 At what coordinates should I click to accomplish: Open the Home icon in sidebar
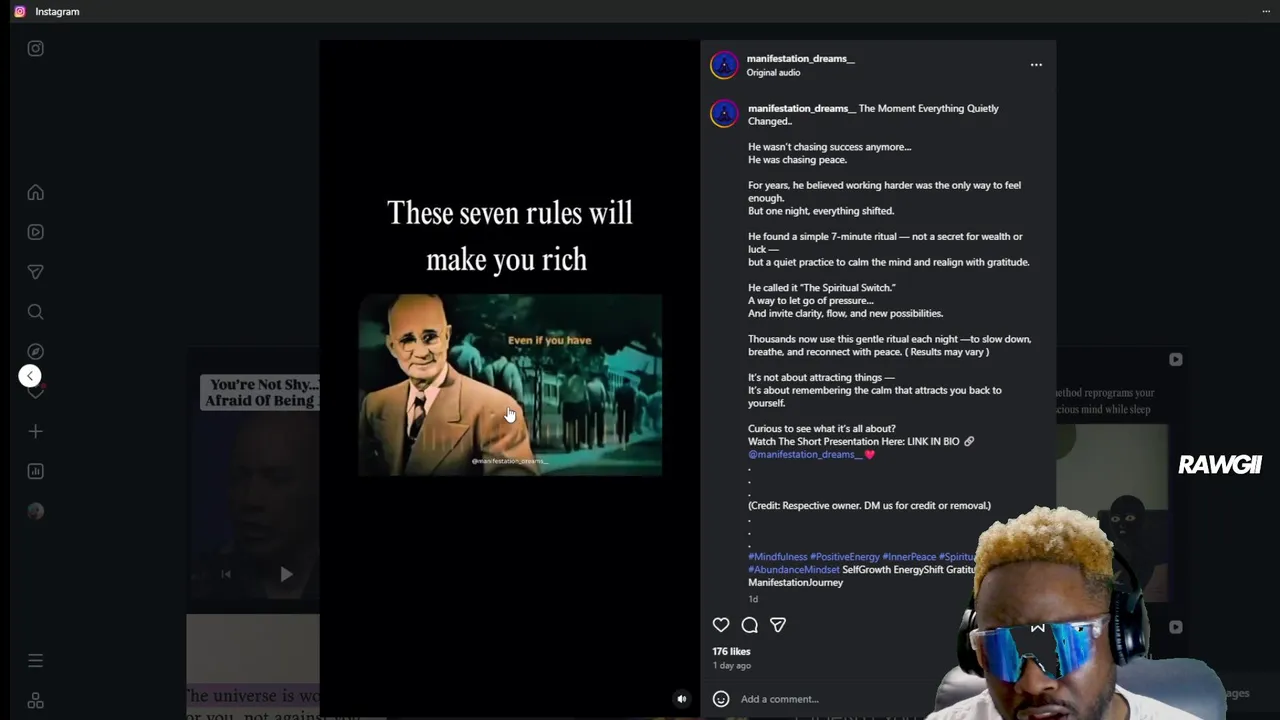point(35,192)
